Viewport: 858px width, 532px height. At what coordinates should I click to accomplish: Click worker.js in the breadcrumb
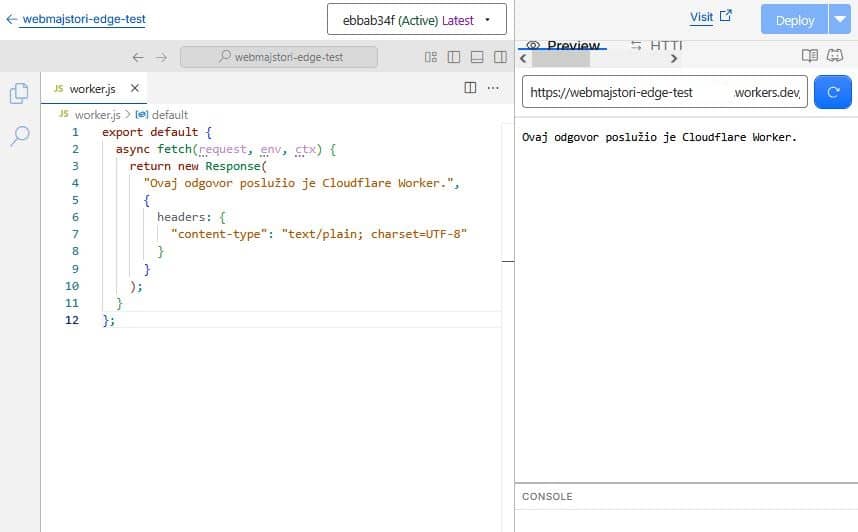tap(97, 115)
